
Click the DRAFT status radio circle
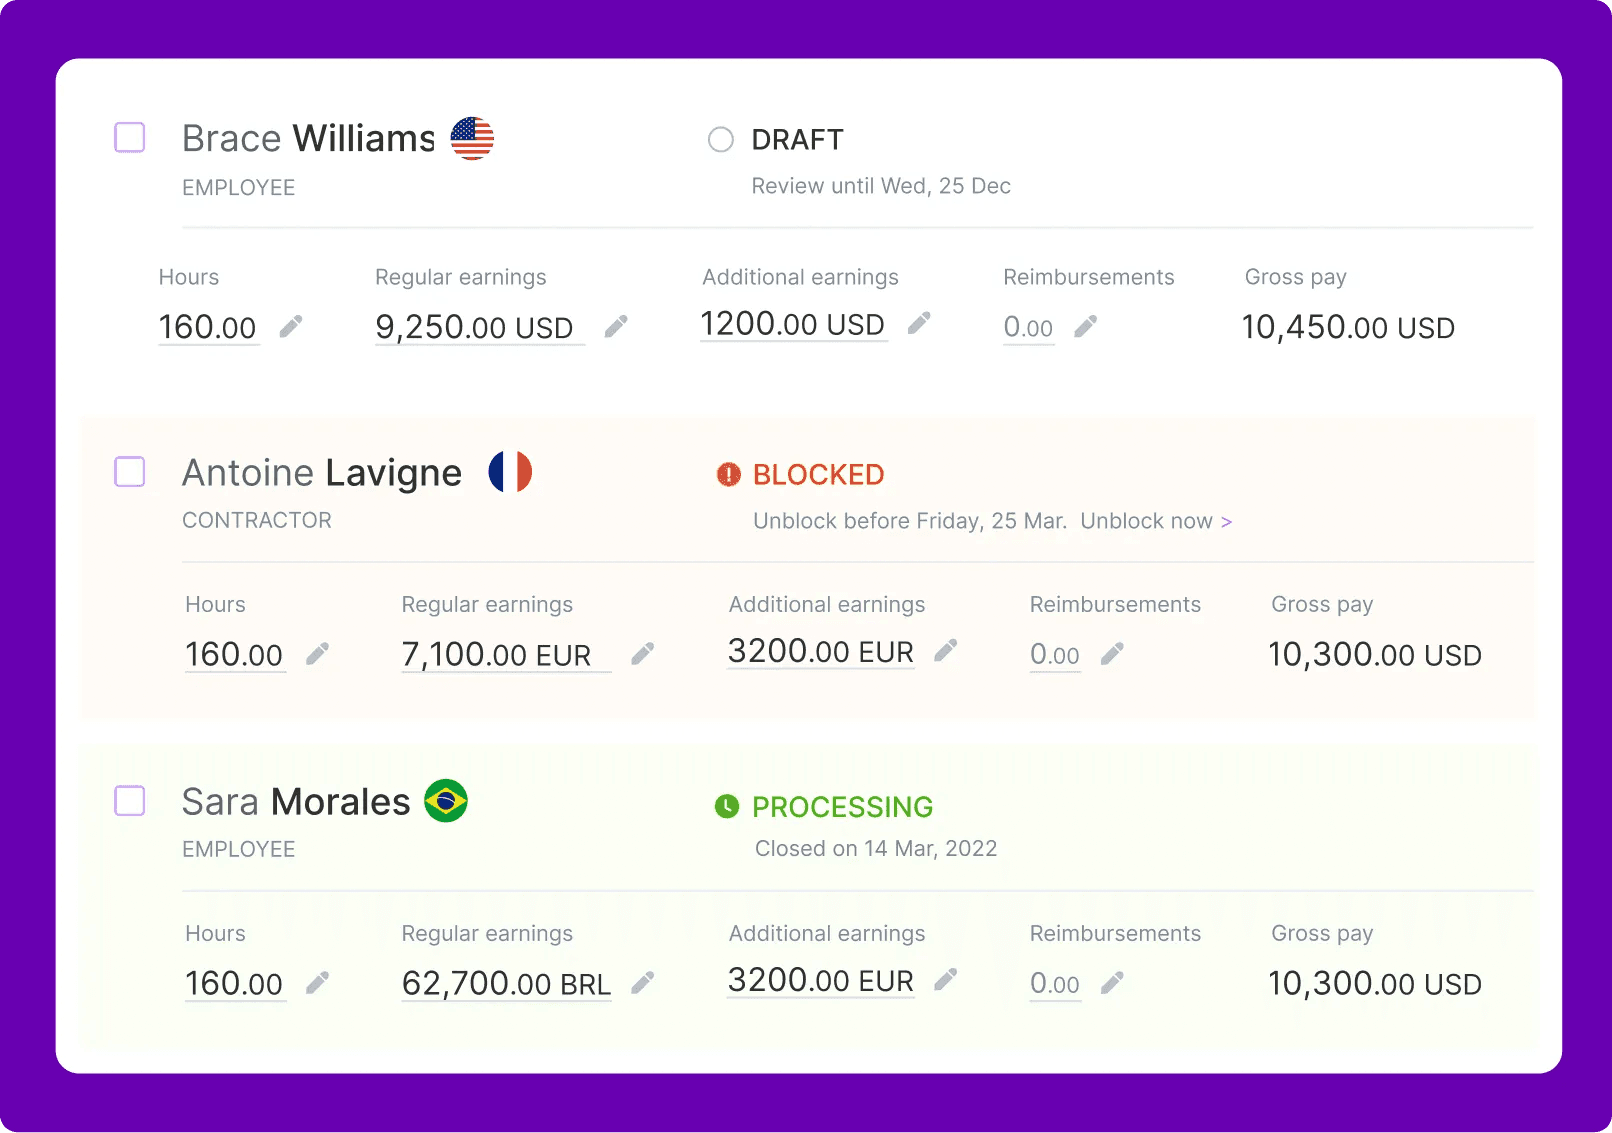(720, 139)
